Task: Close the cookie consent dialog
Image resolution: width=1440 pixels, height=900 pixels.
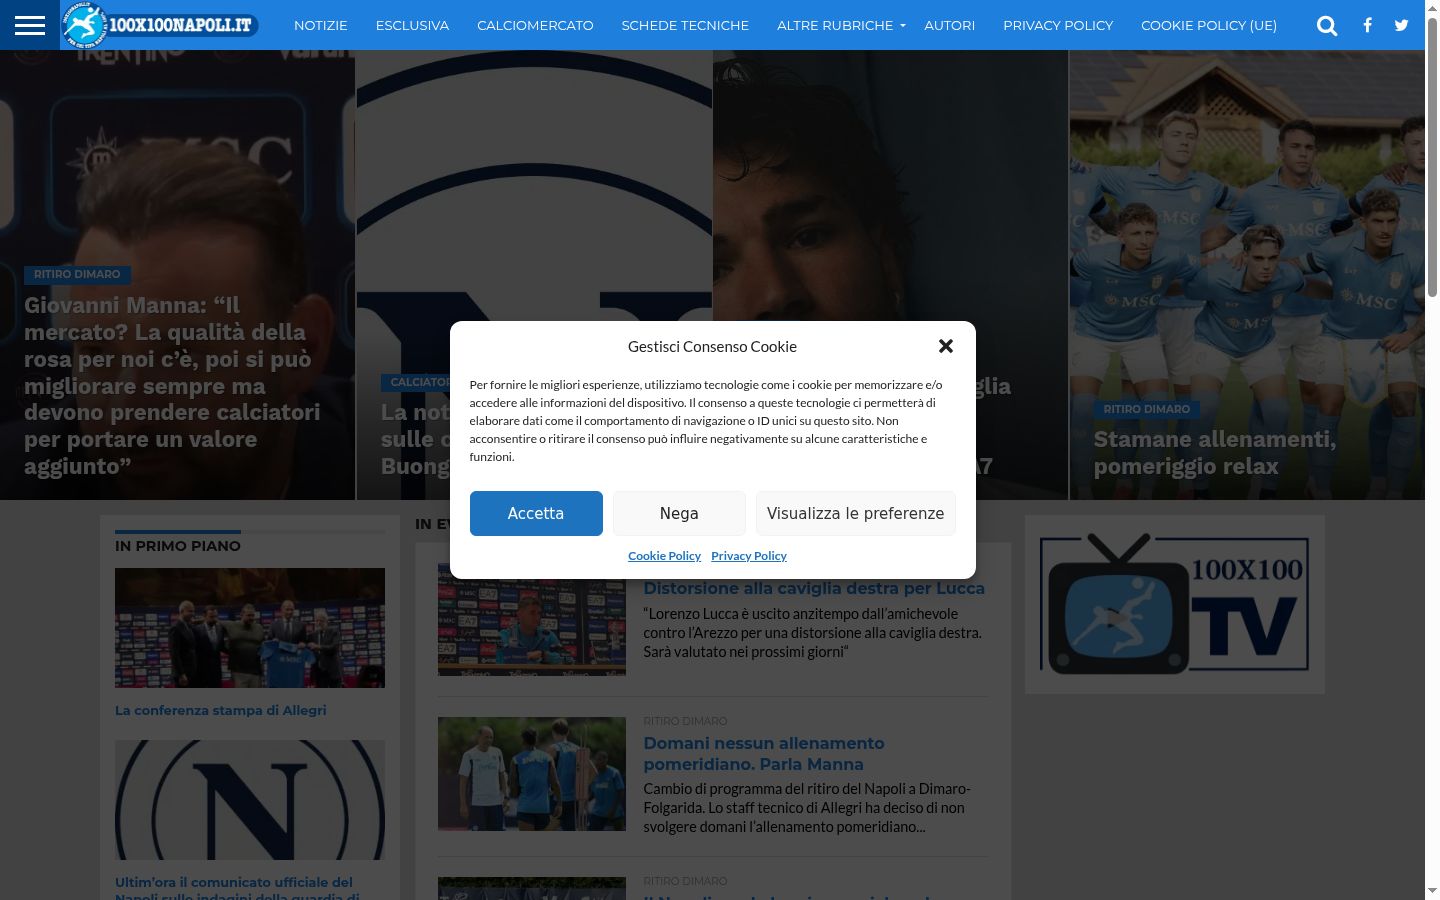Action: pyautogui.click(x=946, y=346)
